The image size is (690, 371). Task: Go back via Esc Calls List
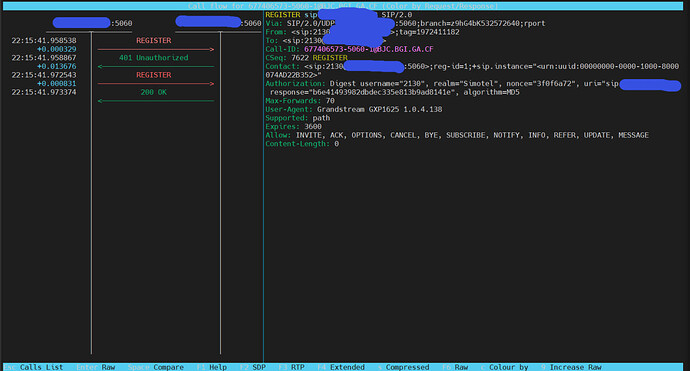point(33,367)
